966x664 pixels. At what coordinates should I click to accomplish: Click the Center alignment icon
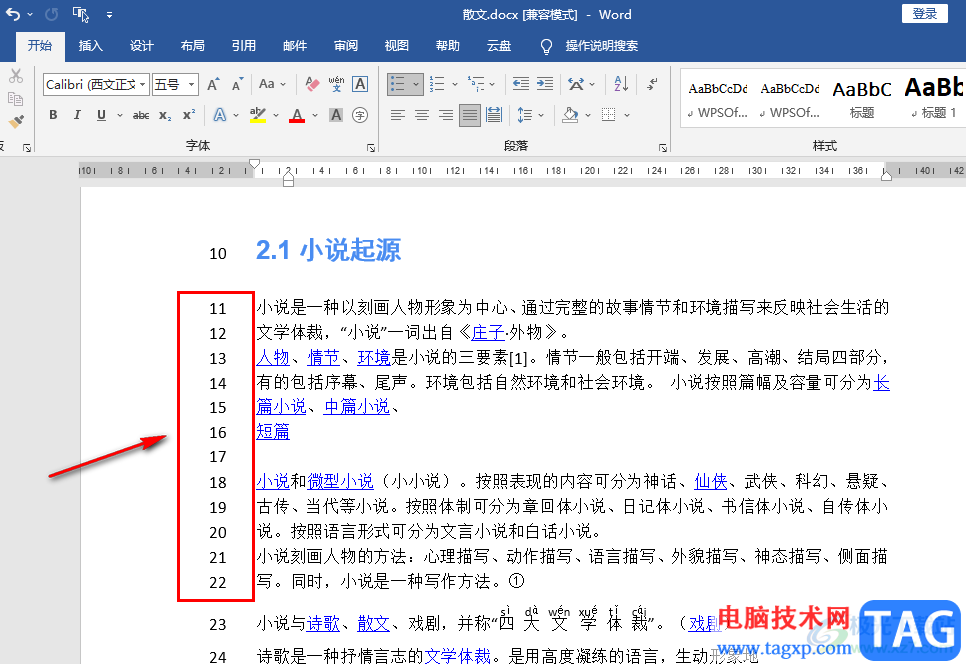tap(422, 115)
